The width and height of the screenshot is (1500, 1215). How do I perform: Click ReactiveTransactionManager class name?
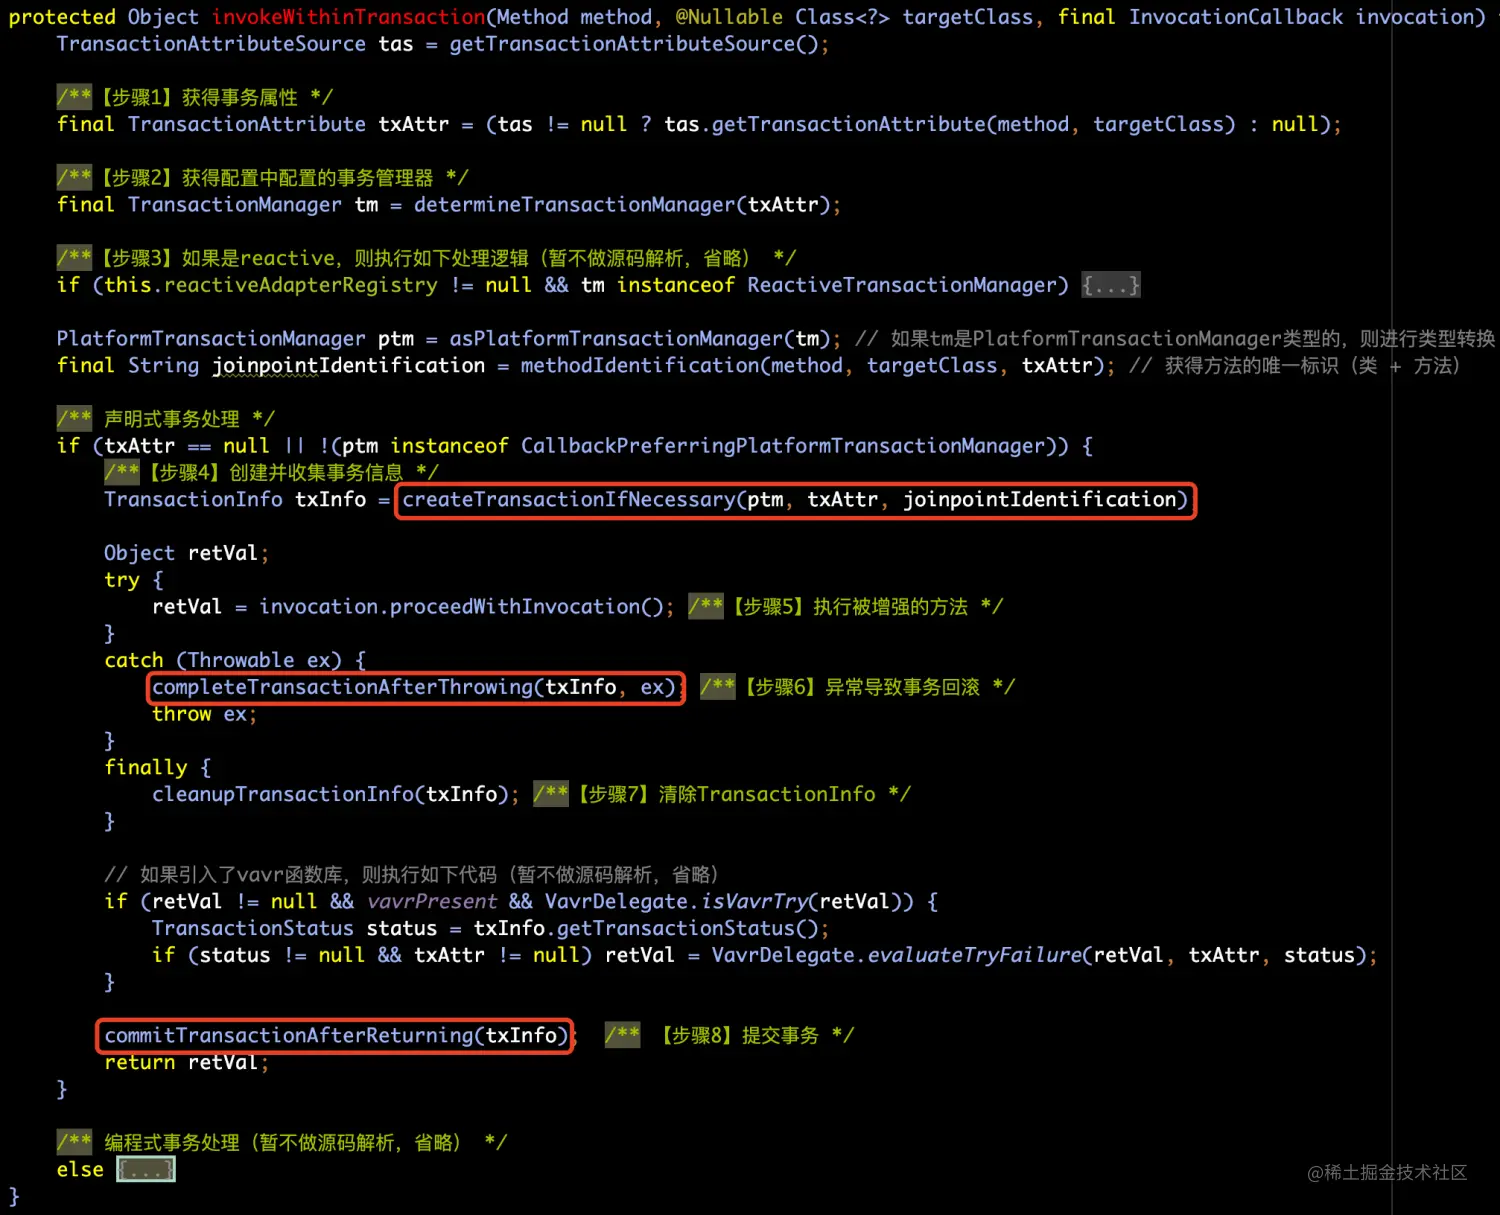point(901,286)
